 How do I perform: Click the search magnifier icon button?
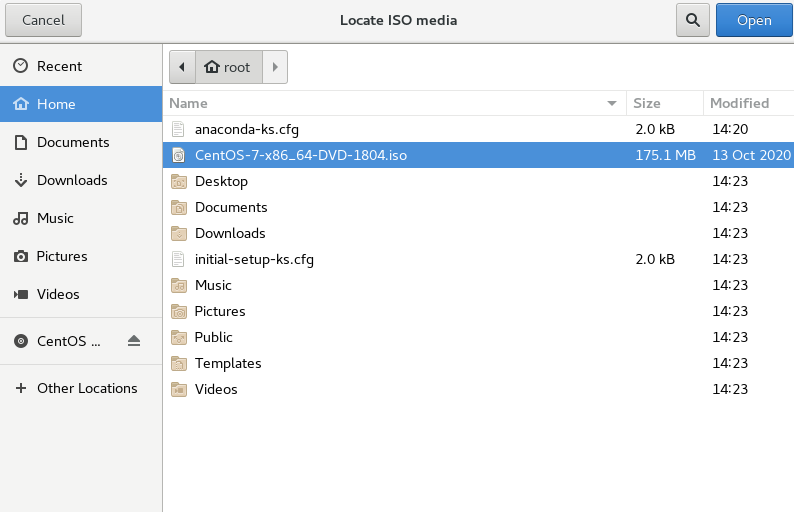[x=693, y=20]
